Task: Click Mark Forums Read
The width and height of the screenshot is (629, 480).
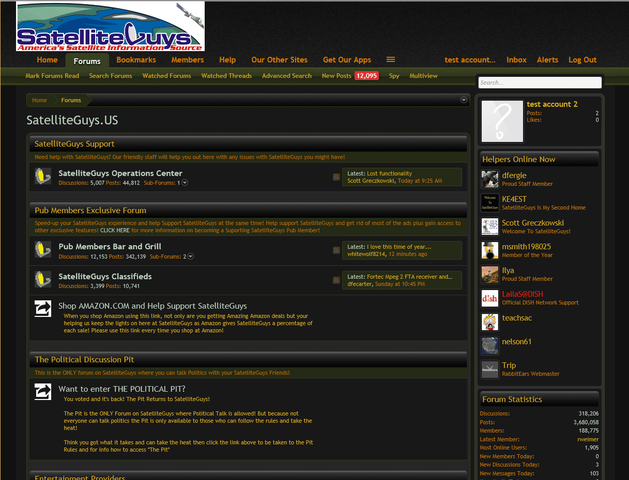Action: click(x=52, y=76)
